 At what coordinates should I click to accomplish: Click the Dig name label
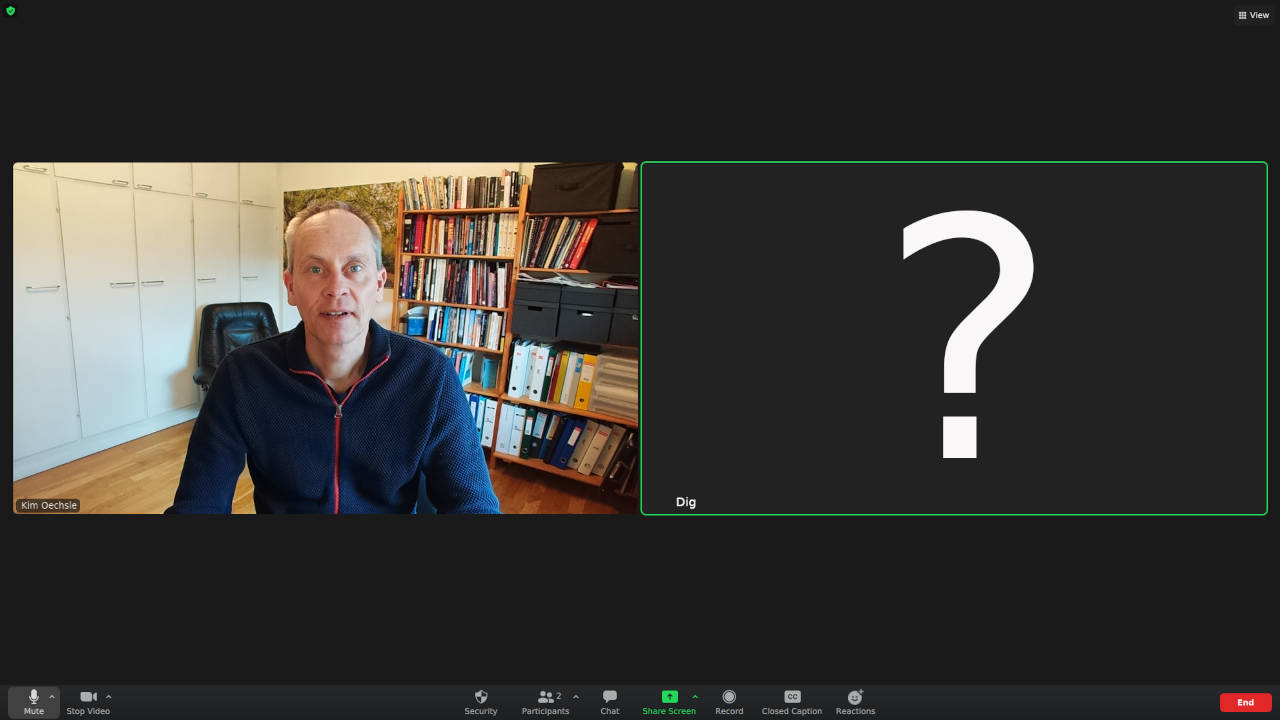tap(685, 502)
